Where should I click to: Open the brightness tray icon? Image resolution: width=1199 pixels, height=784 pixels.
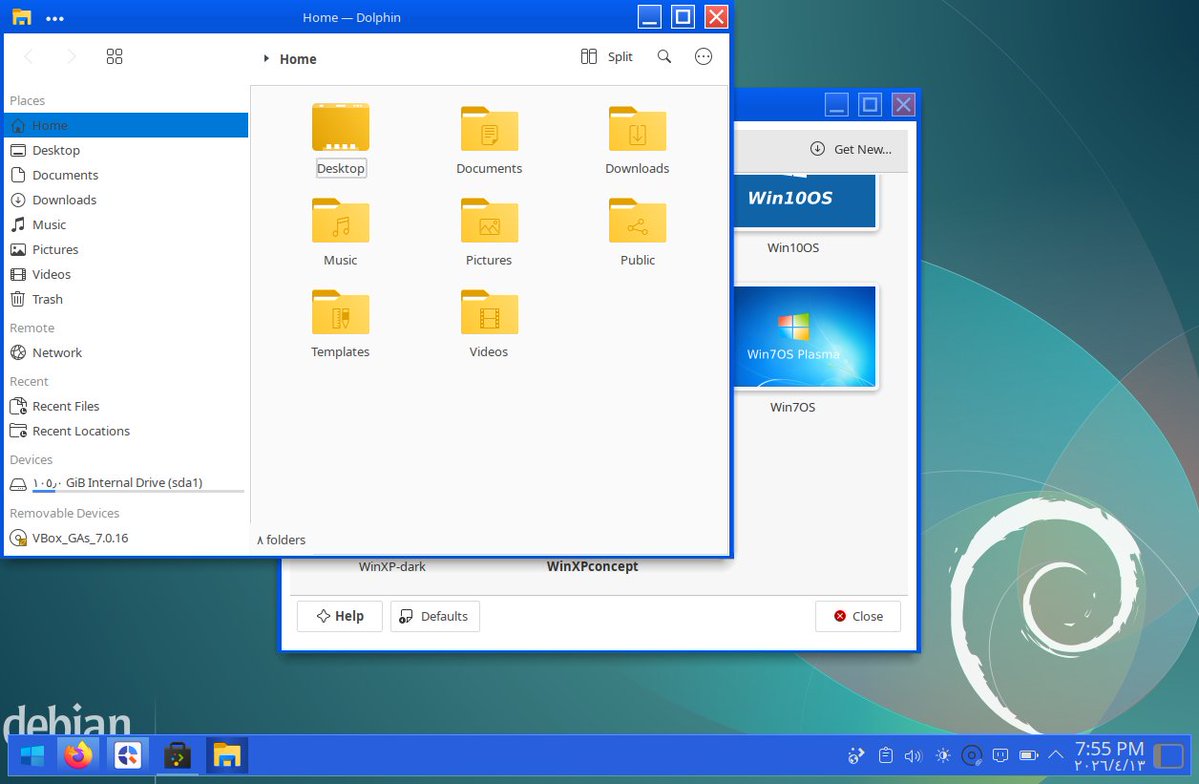point(943,756)
